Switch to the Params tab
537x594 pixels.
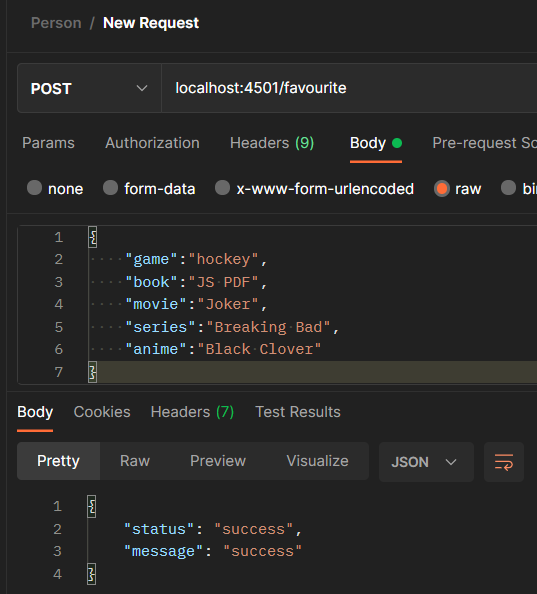(48, 143)
